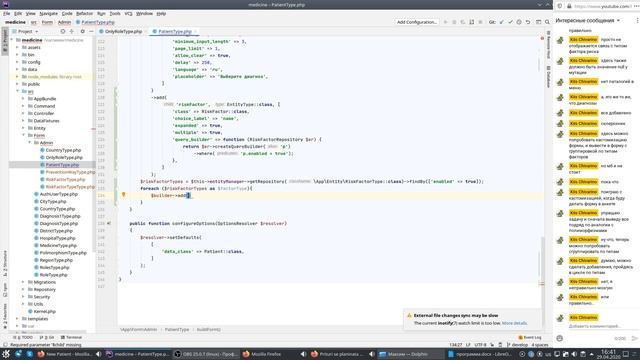Open Kernel.php in the project tree

[x=45, y=311]
